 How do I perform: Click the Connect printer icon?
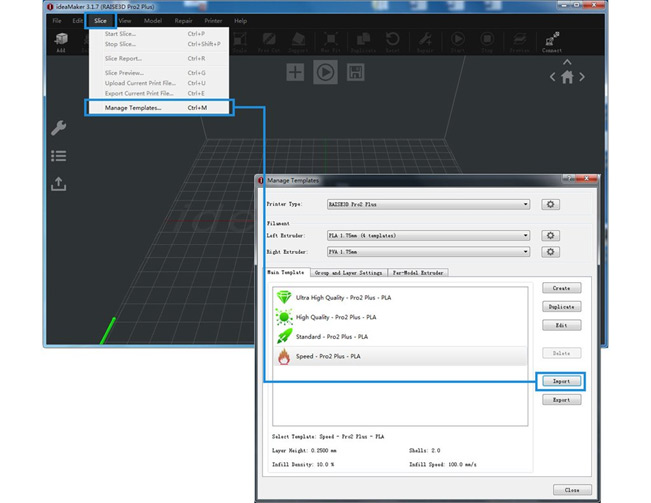[x=551, y=42]
